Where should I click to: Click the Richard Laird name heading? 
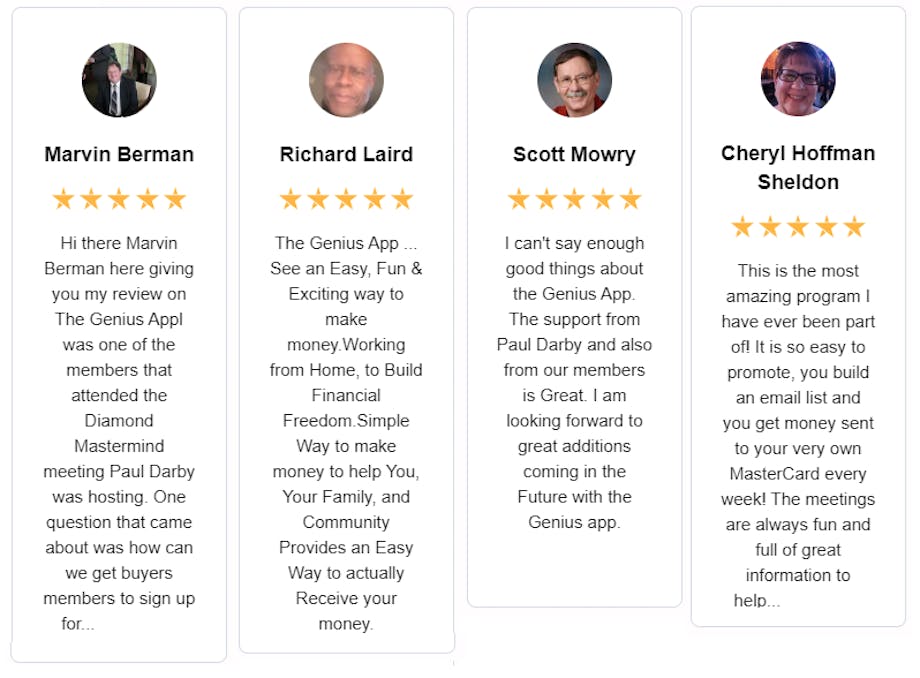click(346, 155)
